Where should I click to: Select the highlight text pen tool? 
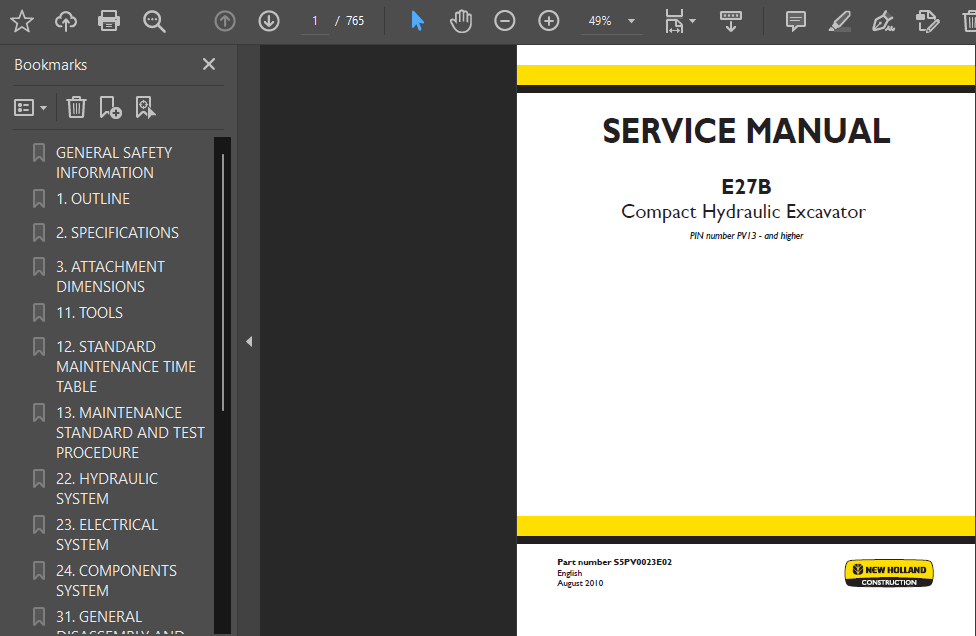(x=840, y=21)
